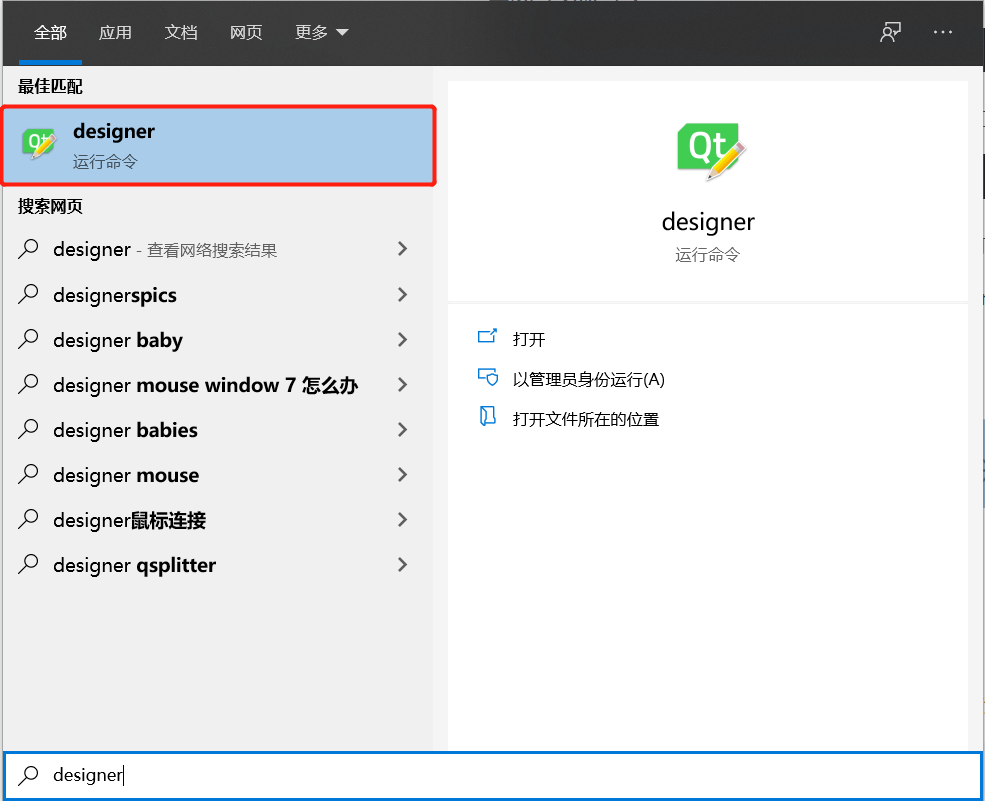Expand arrow for designer mouse window 7 怎么办
Viewport: 985px width, 801px height.
(403, 384)
